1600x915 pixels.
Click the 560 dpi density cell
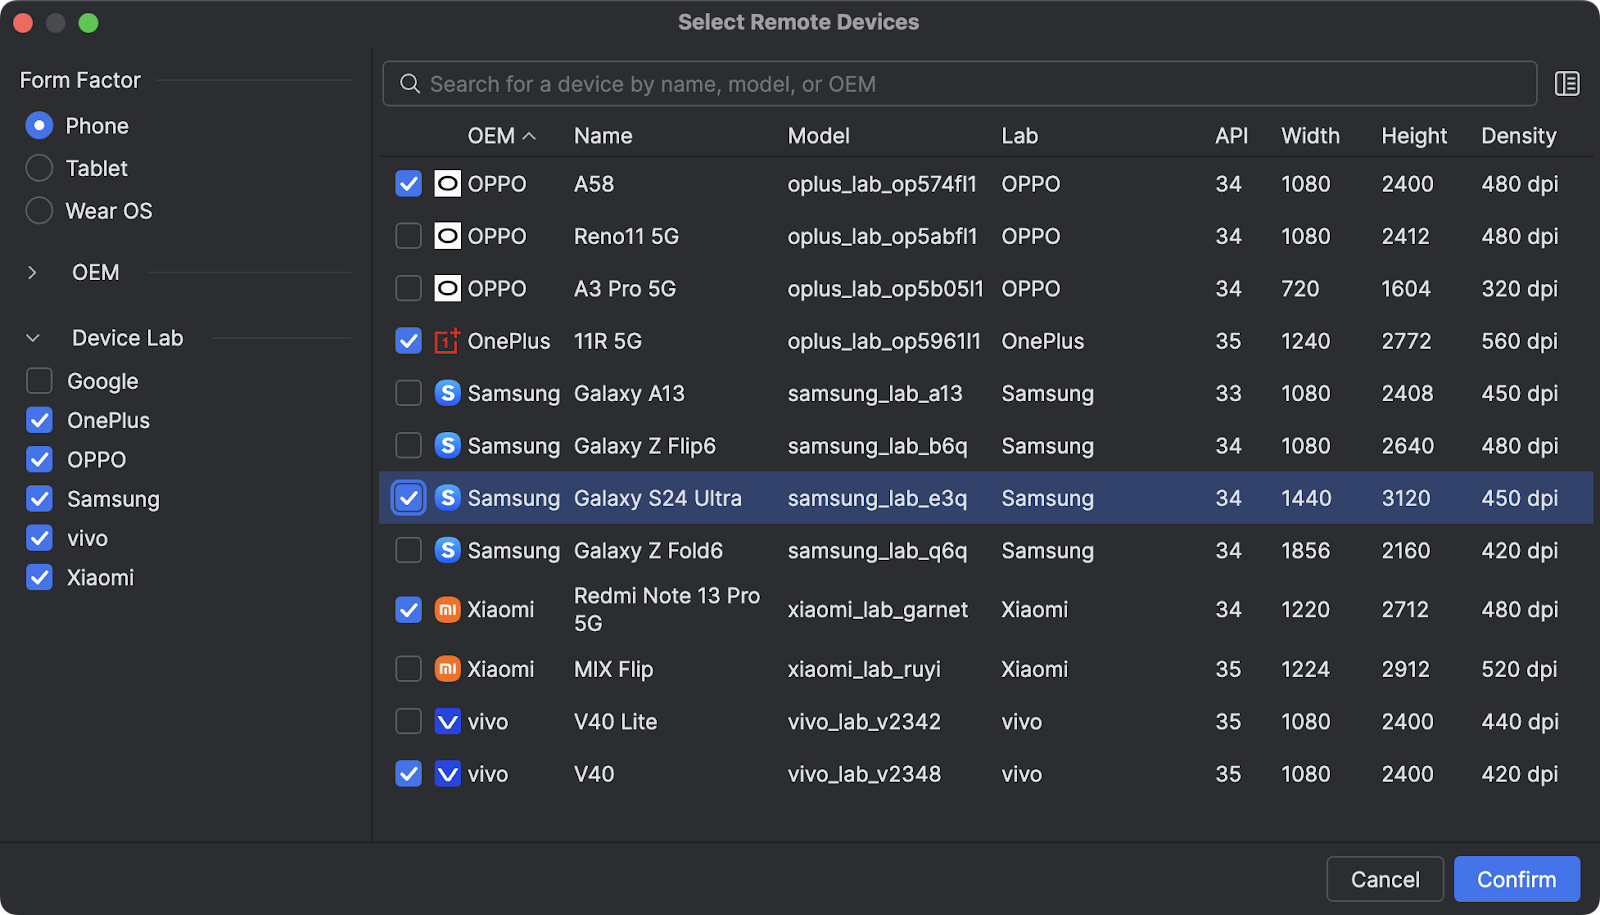tap(1519, 341)
